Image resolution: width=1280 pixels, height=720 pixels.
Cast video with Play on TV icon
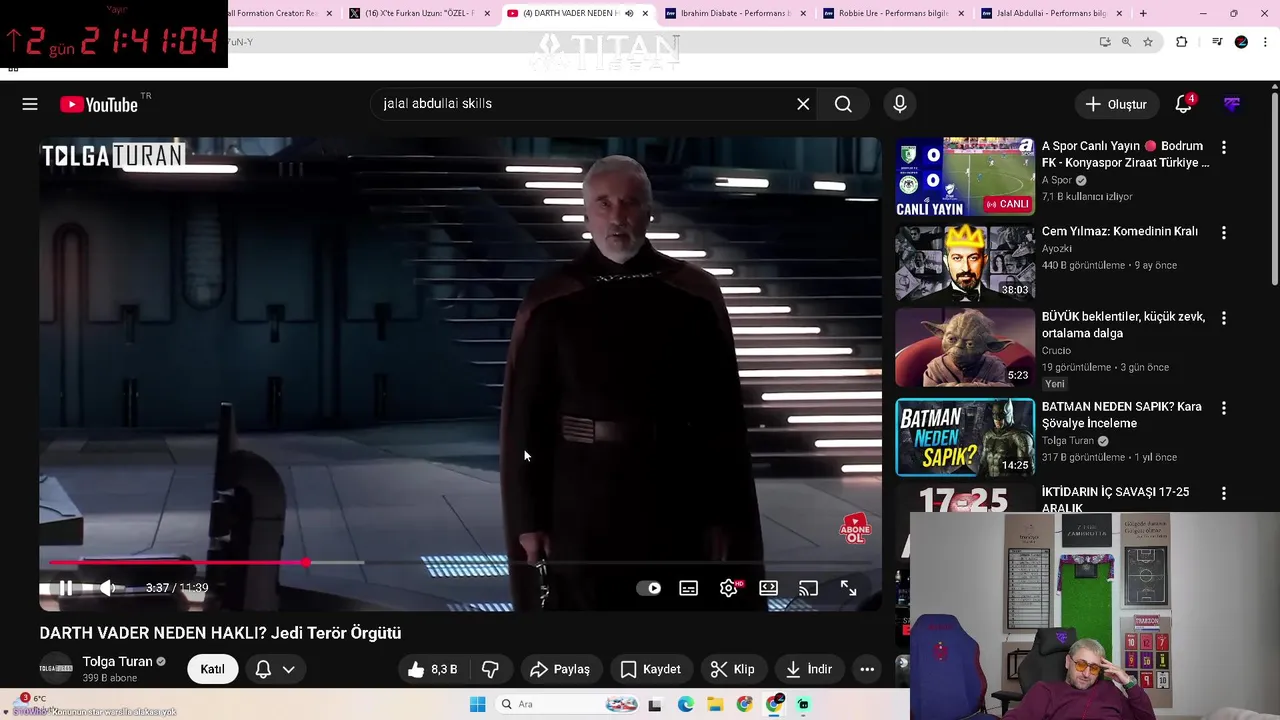pyautogui.click(x=808, y=588)
